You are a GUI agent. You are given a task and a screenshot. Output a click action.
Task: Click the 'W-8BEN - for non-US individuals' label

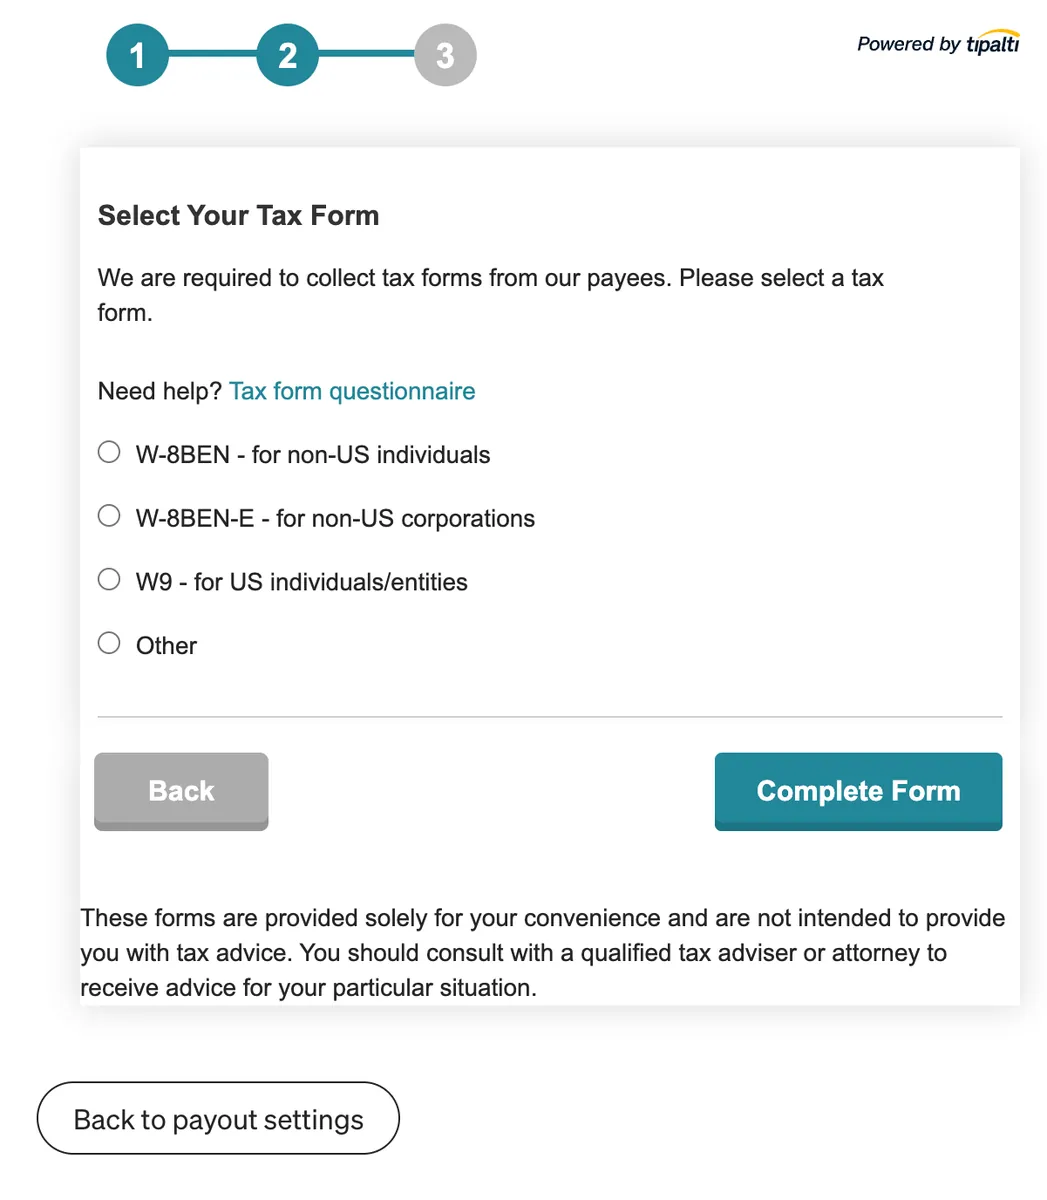313,455
